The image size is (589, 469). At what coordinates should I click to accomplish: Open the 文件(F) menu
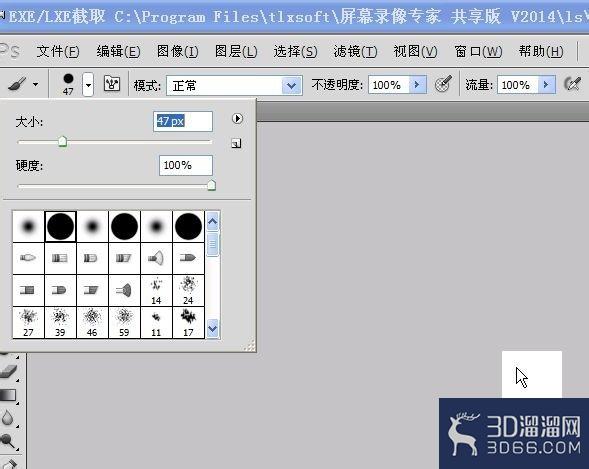pyautogui.click(x=58, y=51)
